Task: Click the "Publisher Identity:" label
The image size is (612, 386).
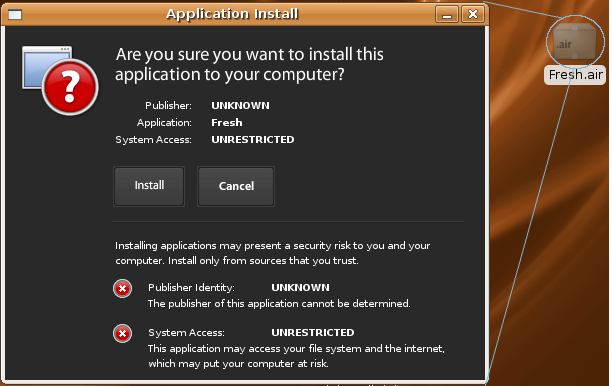Action: [x=191, y=288]
